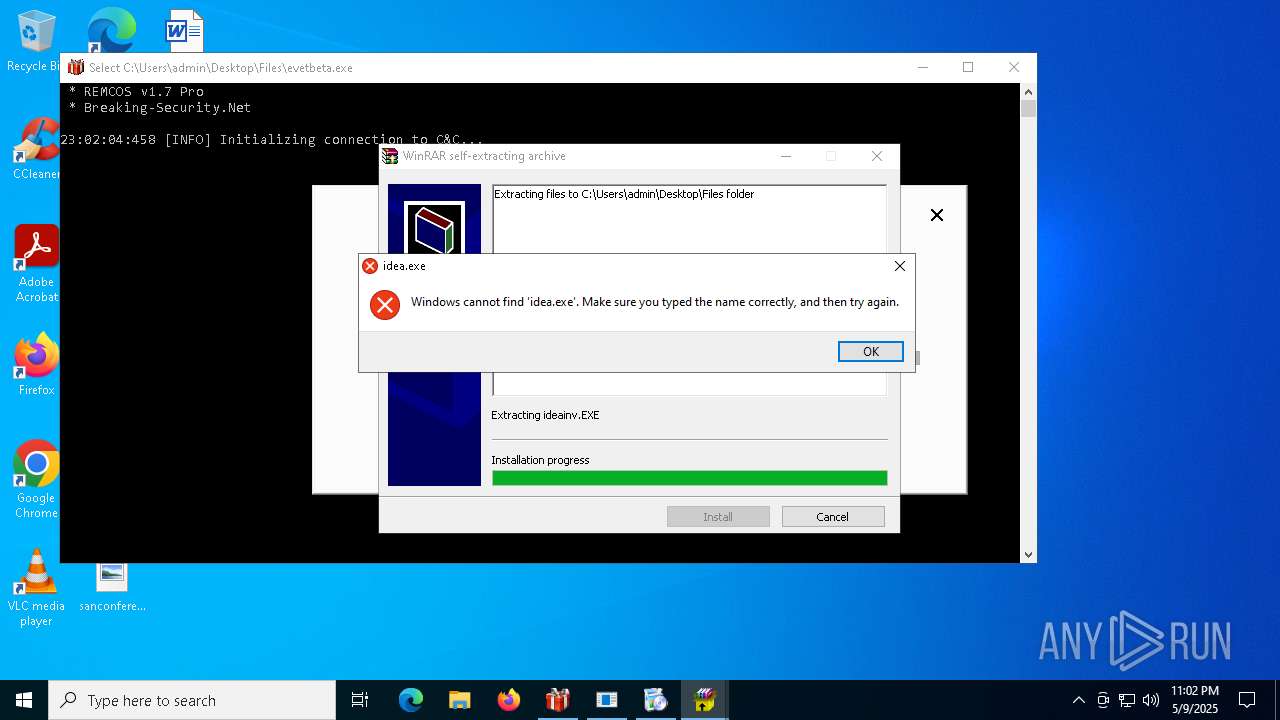Image resolution: width=1280 pixels, height=720 pixels.
Task: Open Recycle Bin desktop icon
Action: (36, 41)
